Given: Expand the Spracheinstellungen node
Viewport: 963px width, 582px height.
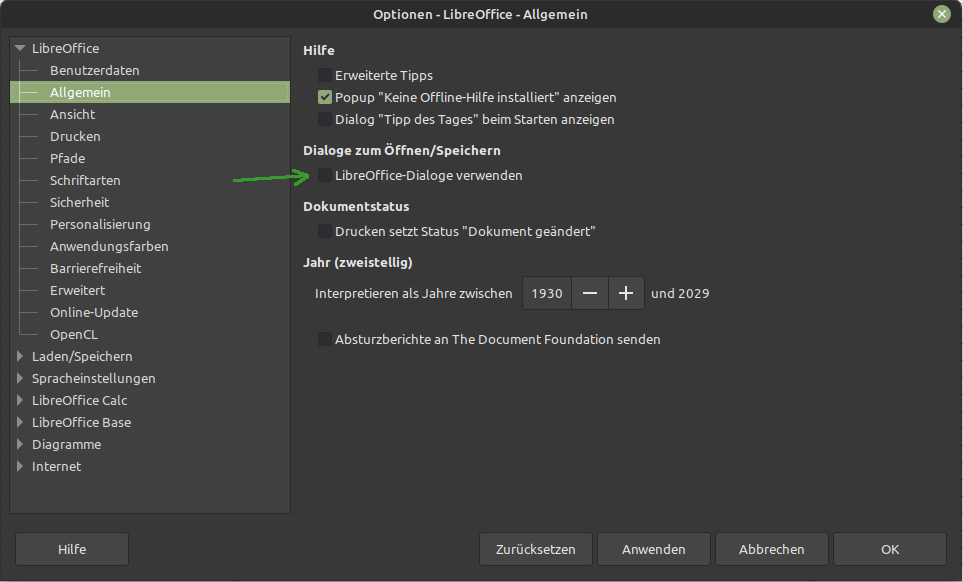Looking at the screenshot, I should (x=20, y=378).
